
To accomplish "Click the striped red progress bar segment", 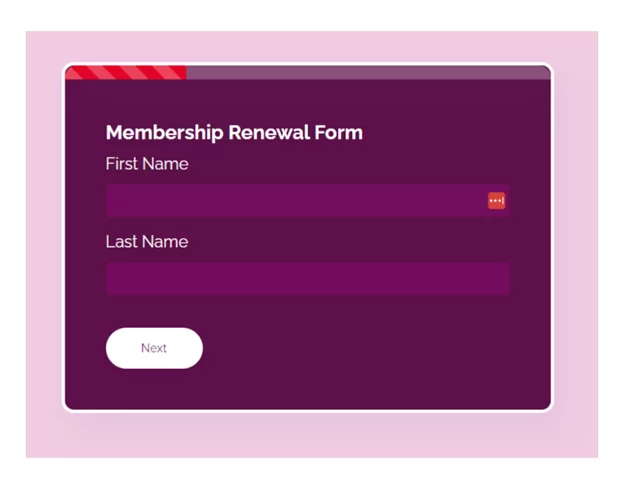I will (x=126, y=72).
